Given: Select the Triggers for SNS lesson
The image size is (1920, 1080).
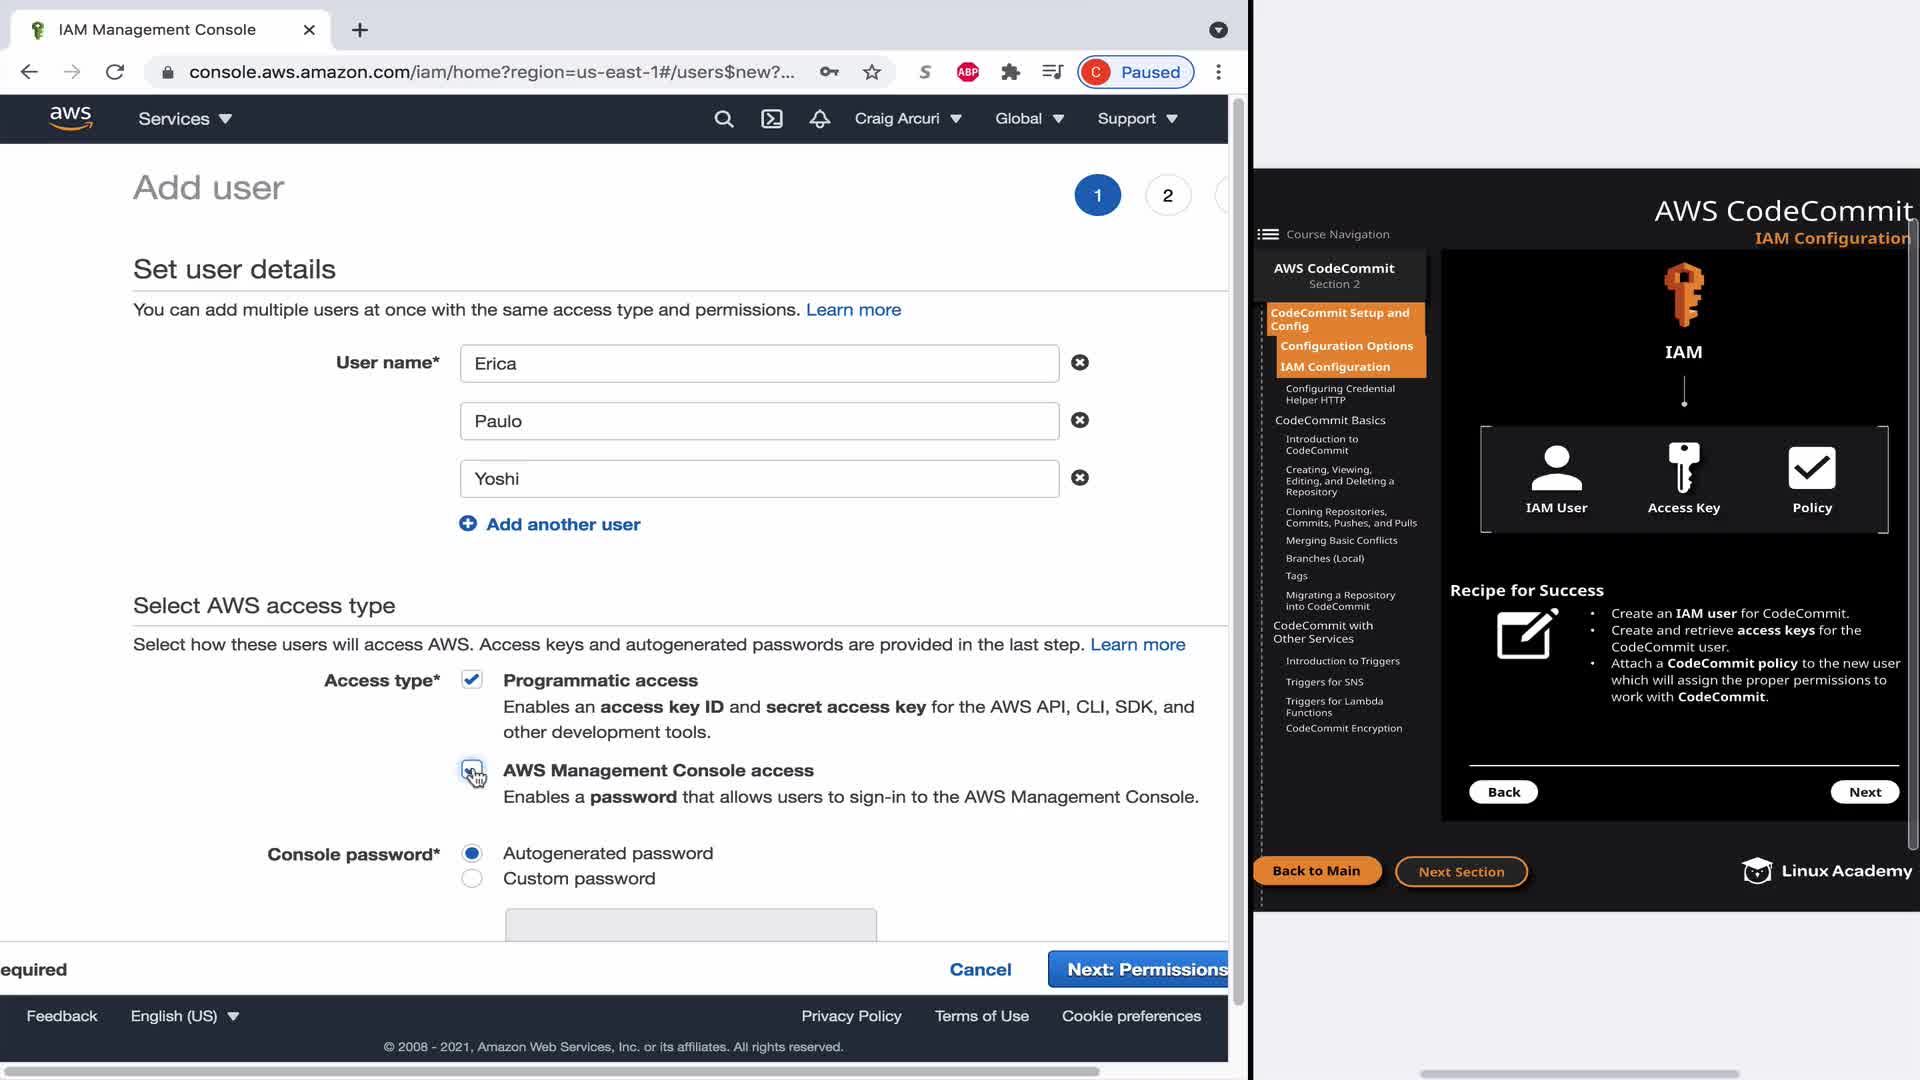Looking at the screenshot, I should click(x=1324, y=682).
